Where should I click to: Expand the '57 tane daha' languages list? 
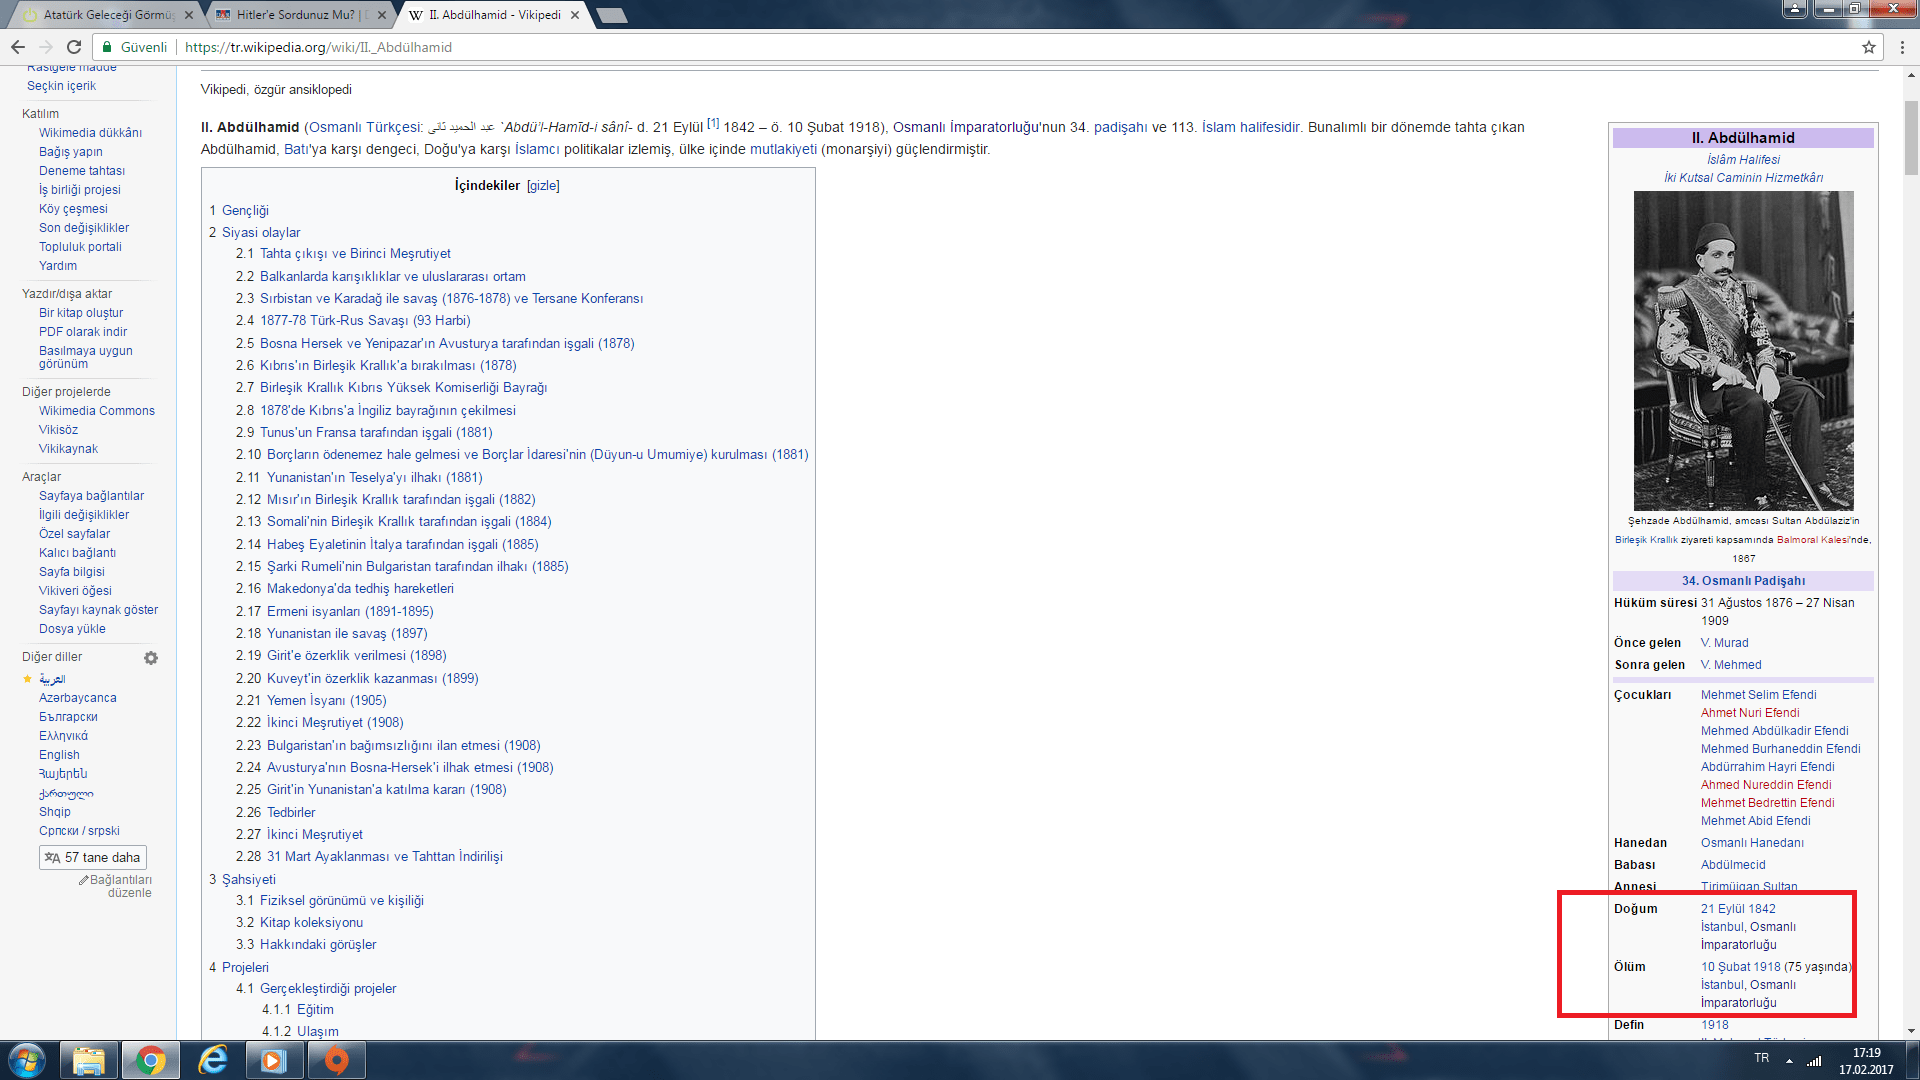coord(93,858)
